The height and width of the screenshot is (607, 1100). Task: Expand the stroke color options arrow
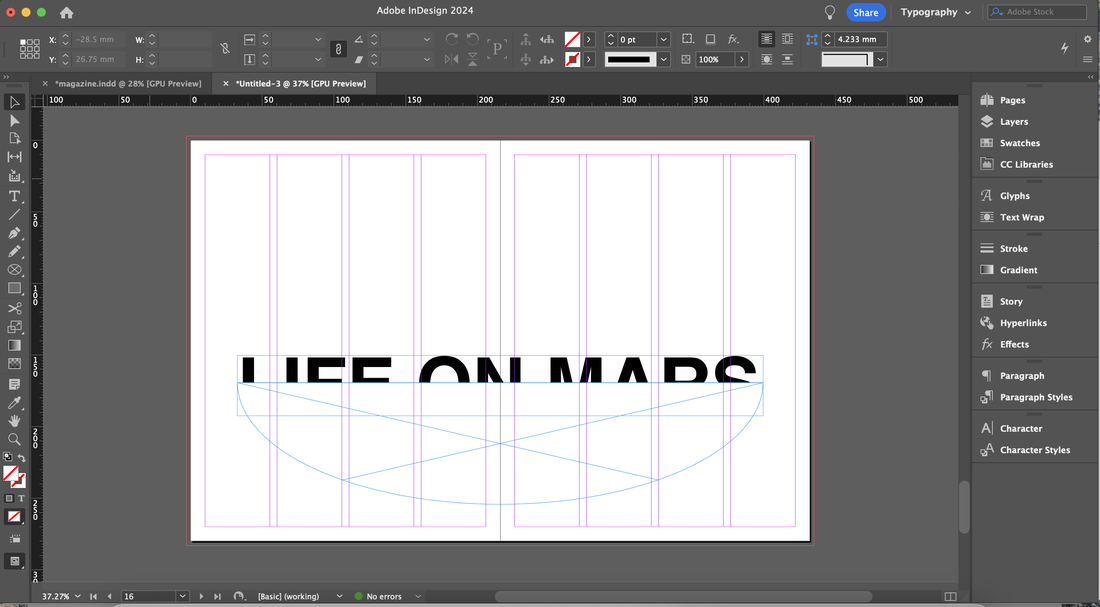[x=589, y=60]
